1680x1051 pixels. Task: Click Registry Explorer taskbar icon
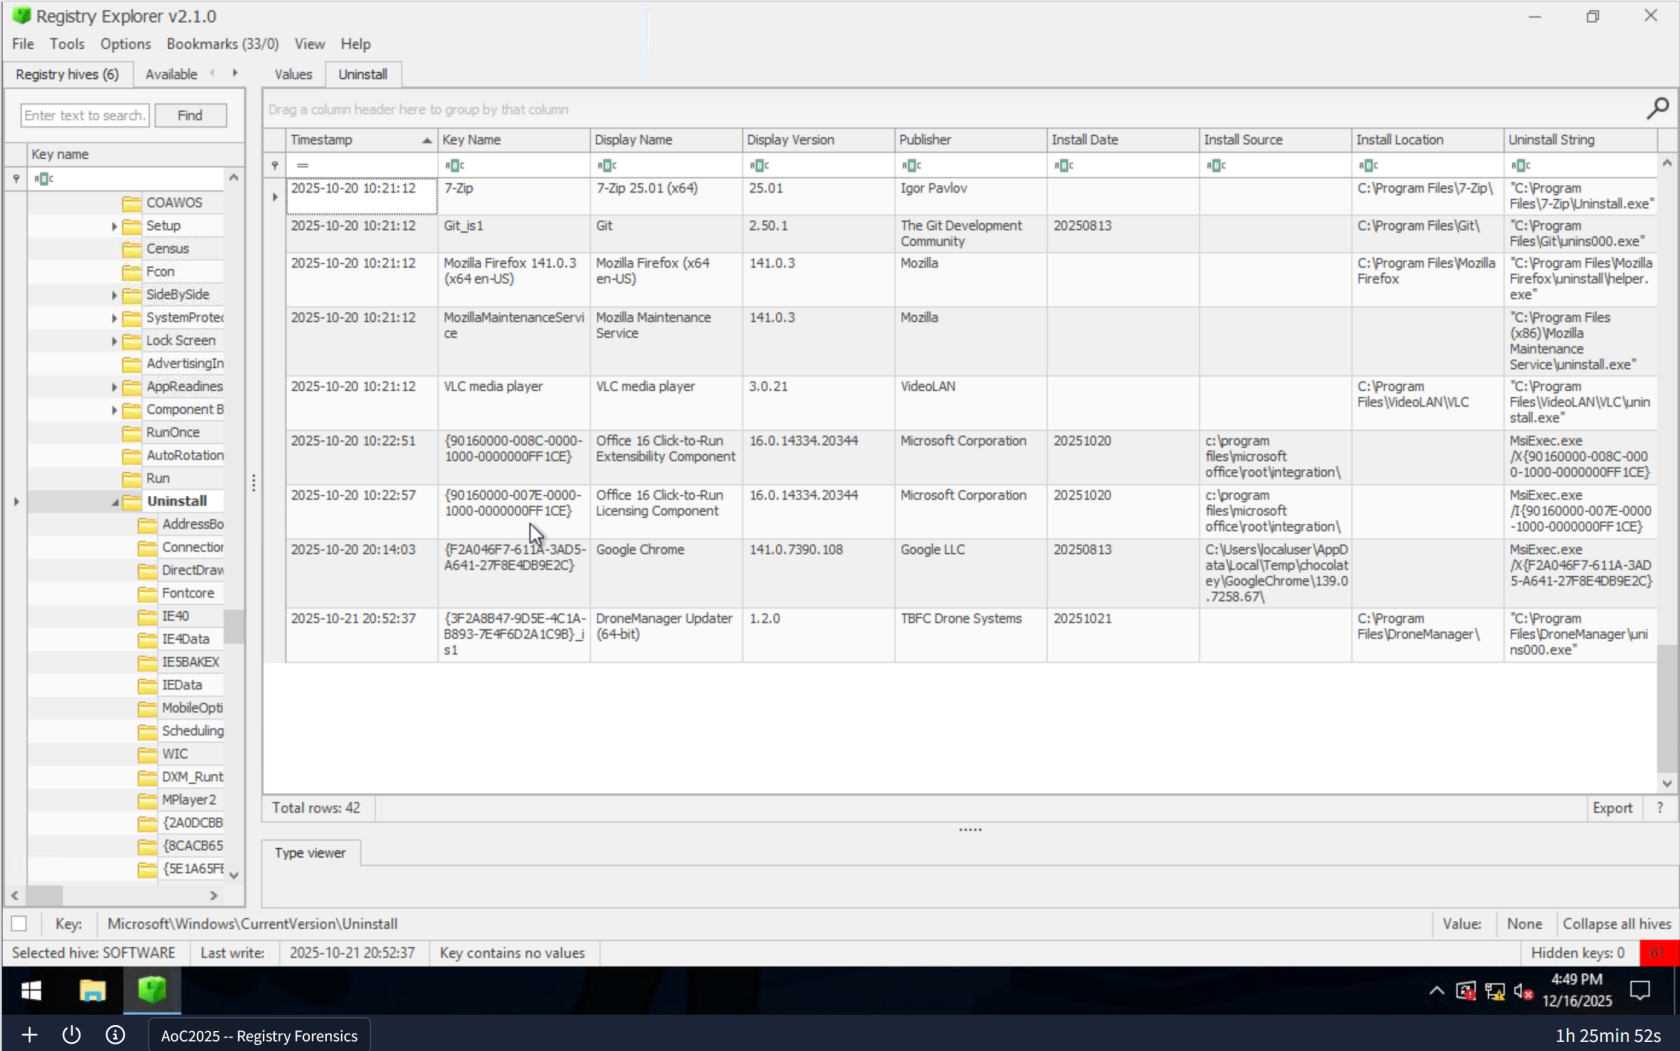[152, 990]
